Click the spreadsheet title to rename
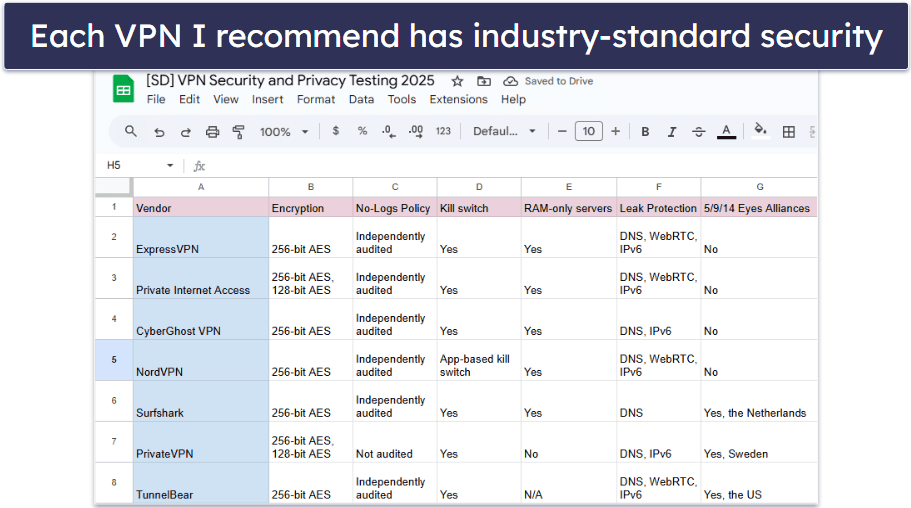This screenshot has width=911, height=508. pyautogui.click(x=290, y=80)
